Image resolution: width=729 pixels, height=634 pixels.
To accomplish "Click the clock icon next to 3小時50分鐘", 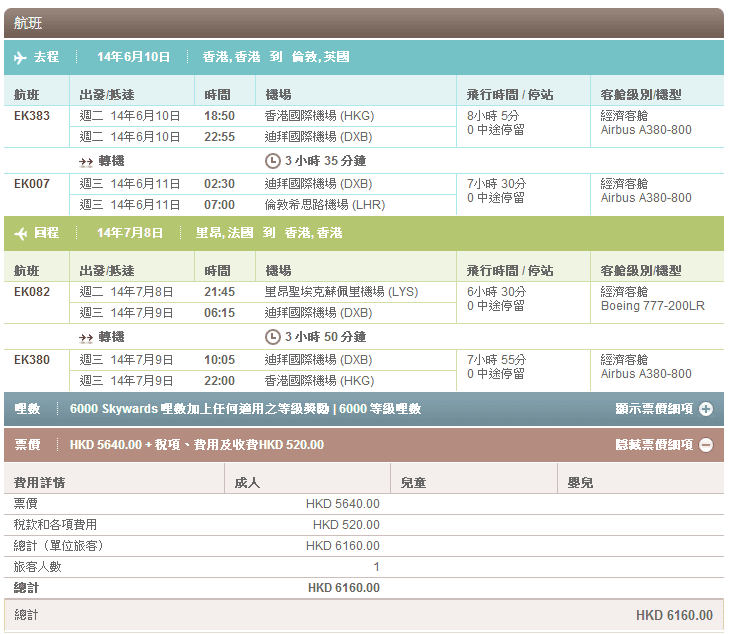I will pyautogui.click(x=273, y=337).
